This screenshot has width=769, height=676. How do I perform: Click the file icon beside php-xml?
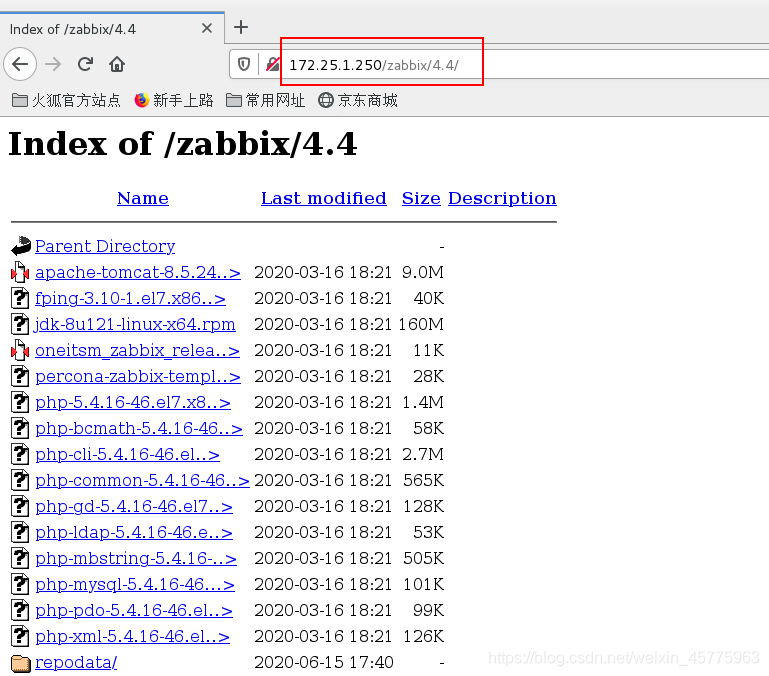point(20,636)
